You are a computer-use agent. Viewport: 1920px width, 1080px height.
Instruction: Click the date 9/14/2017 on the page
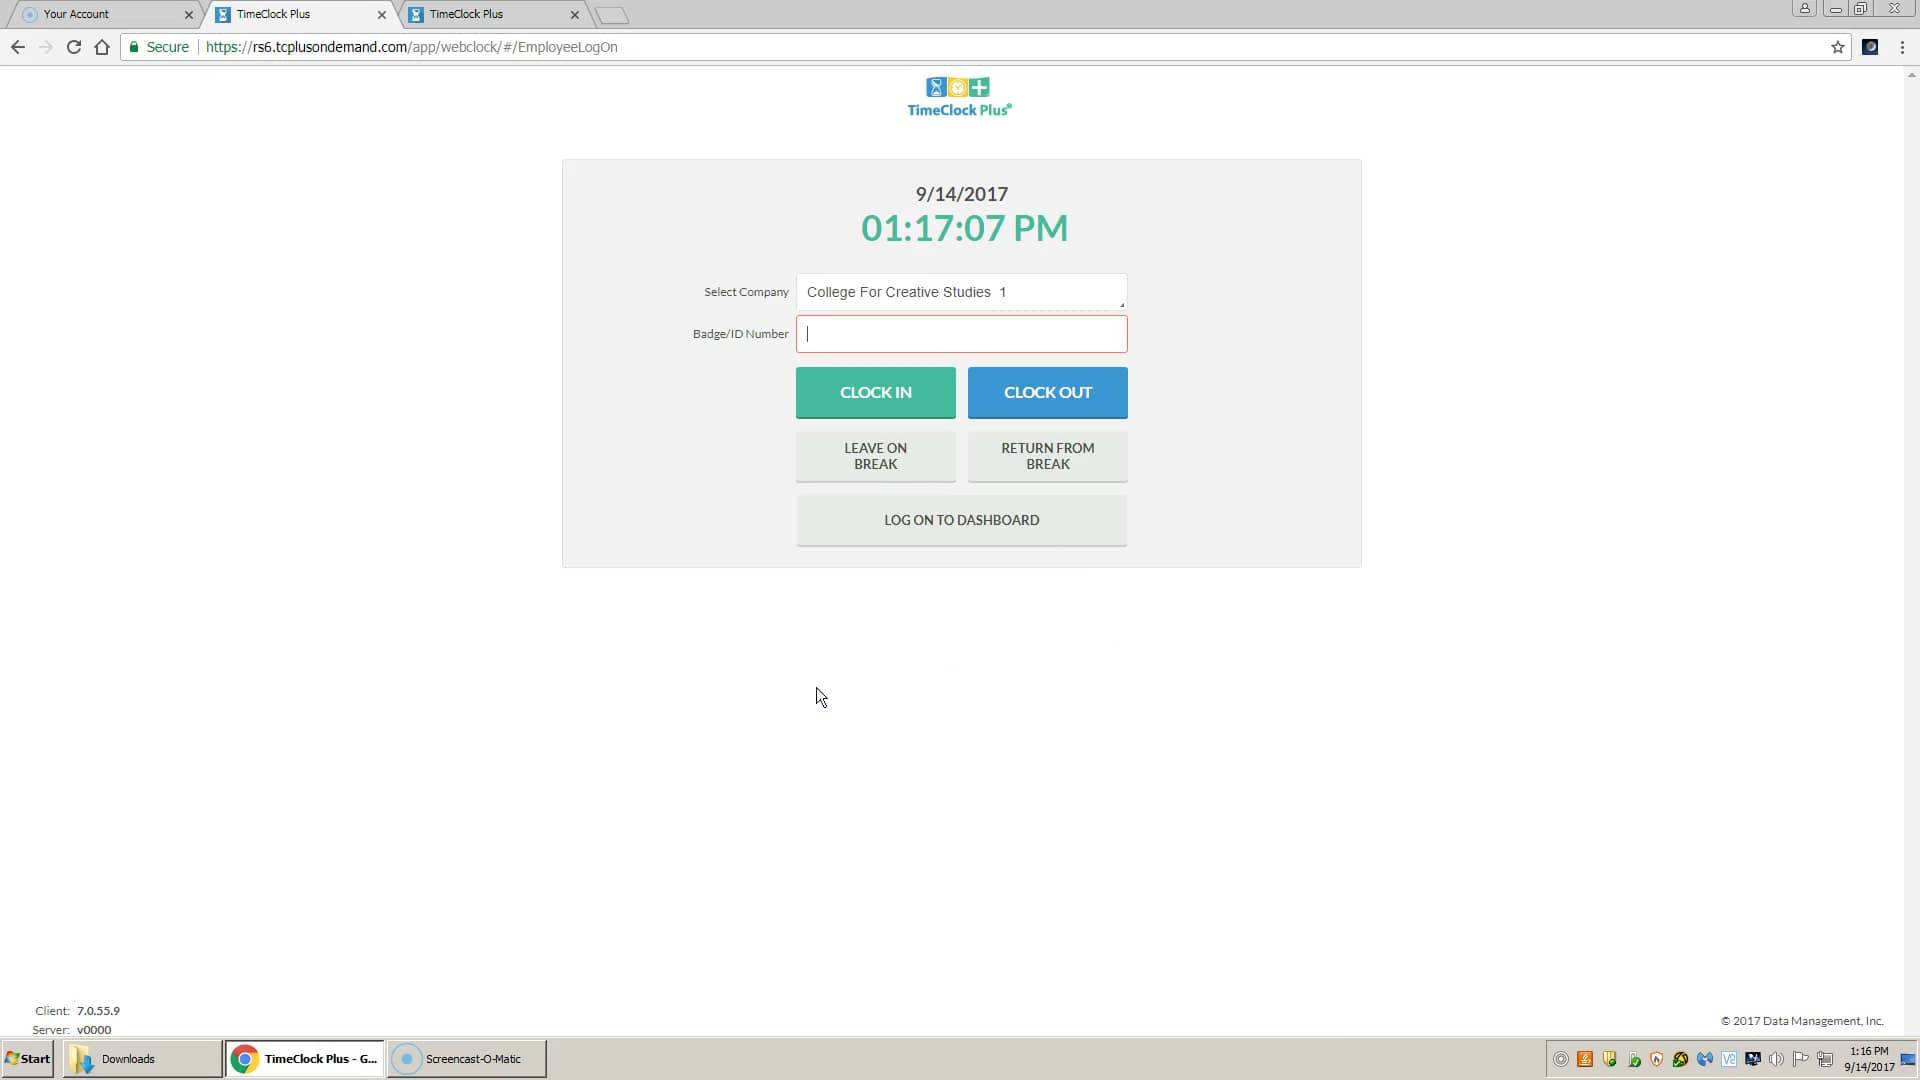tap(961, 194)
